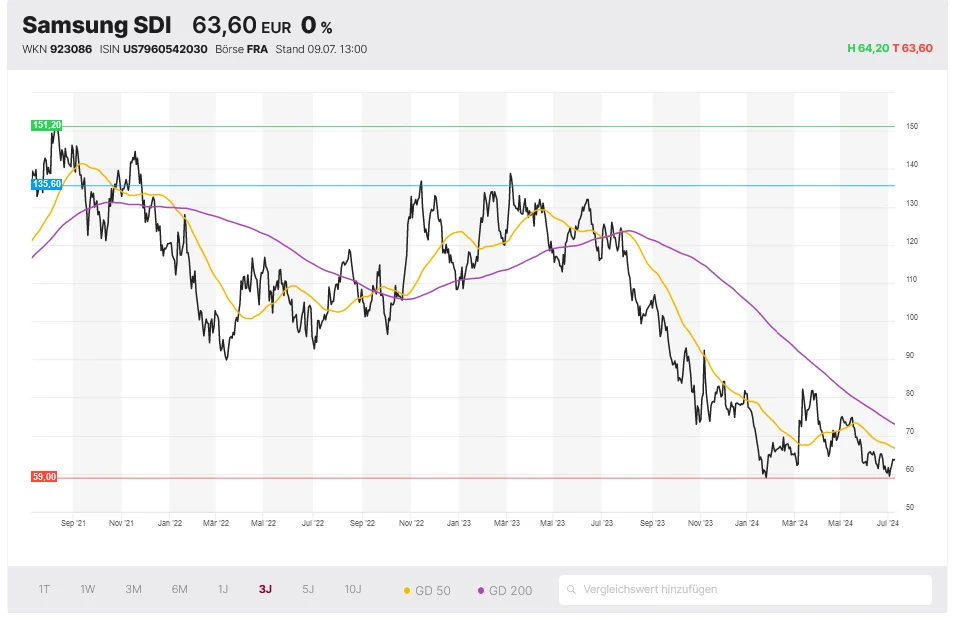This screenshot has width=956, height=627.
Task: Switch to 1J yearly view
Action: click(223, 590)
